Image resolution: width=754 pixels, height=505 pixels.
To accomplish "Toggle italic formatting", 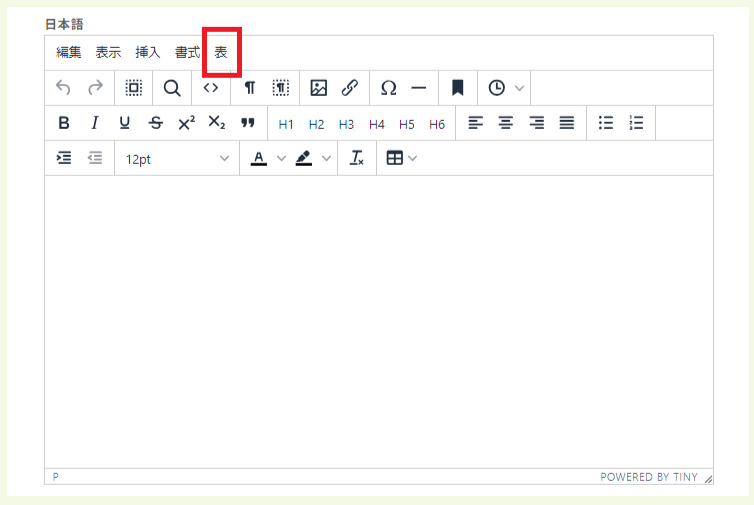I will [94, 123].
